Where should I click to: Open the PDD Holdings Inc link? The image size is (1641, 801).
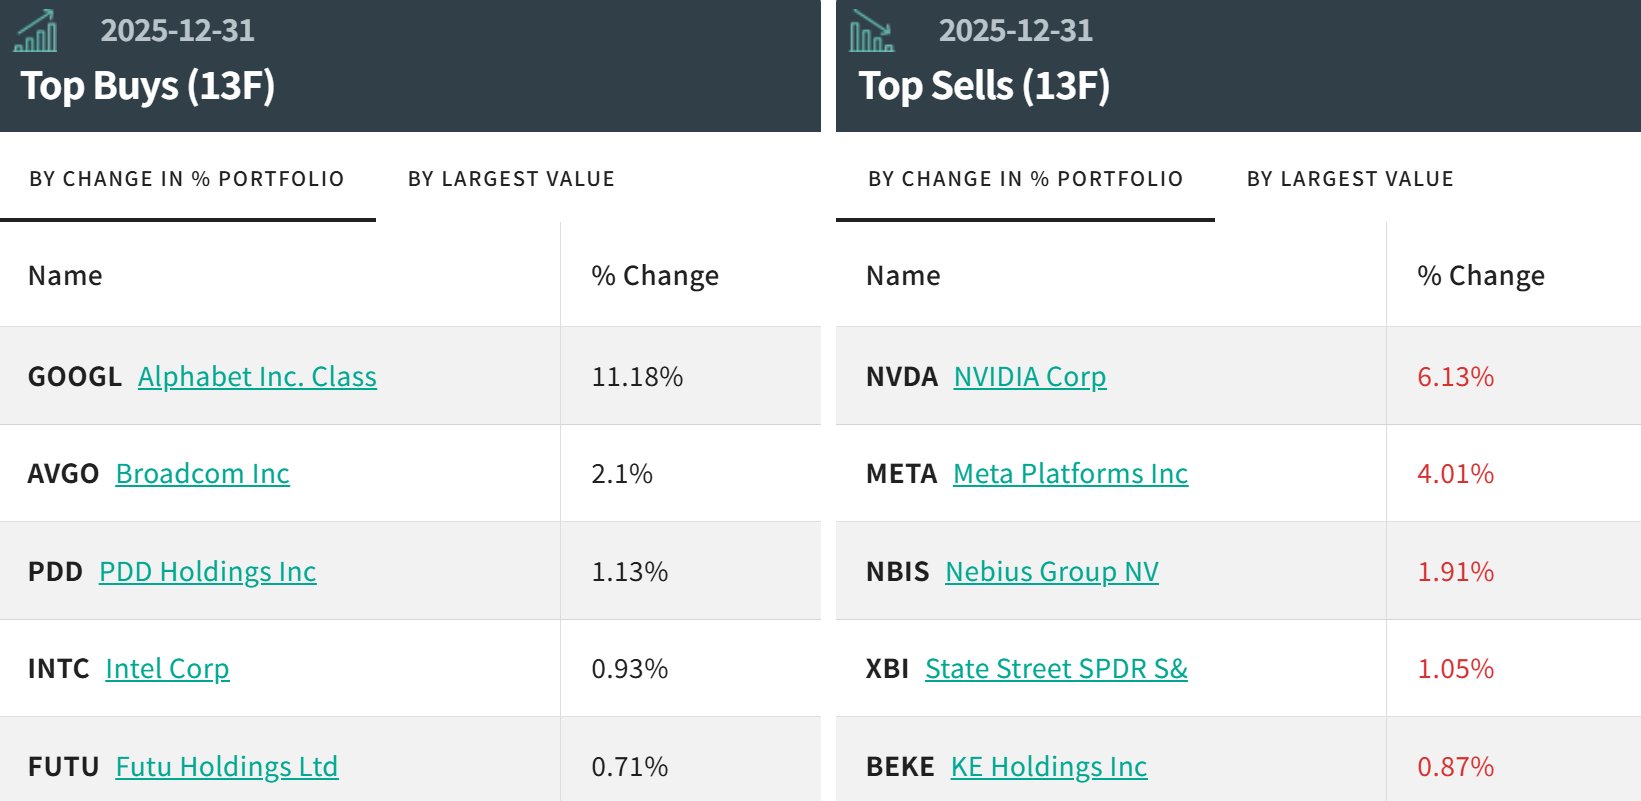tap(207, 572)
